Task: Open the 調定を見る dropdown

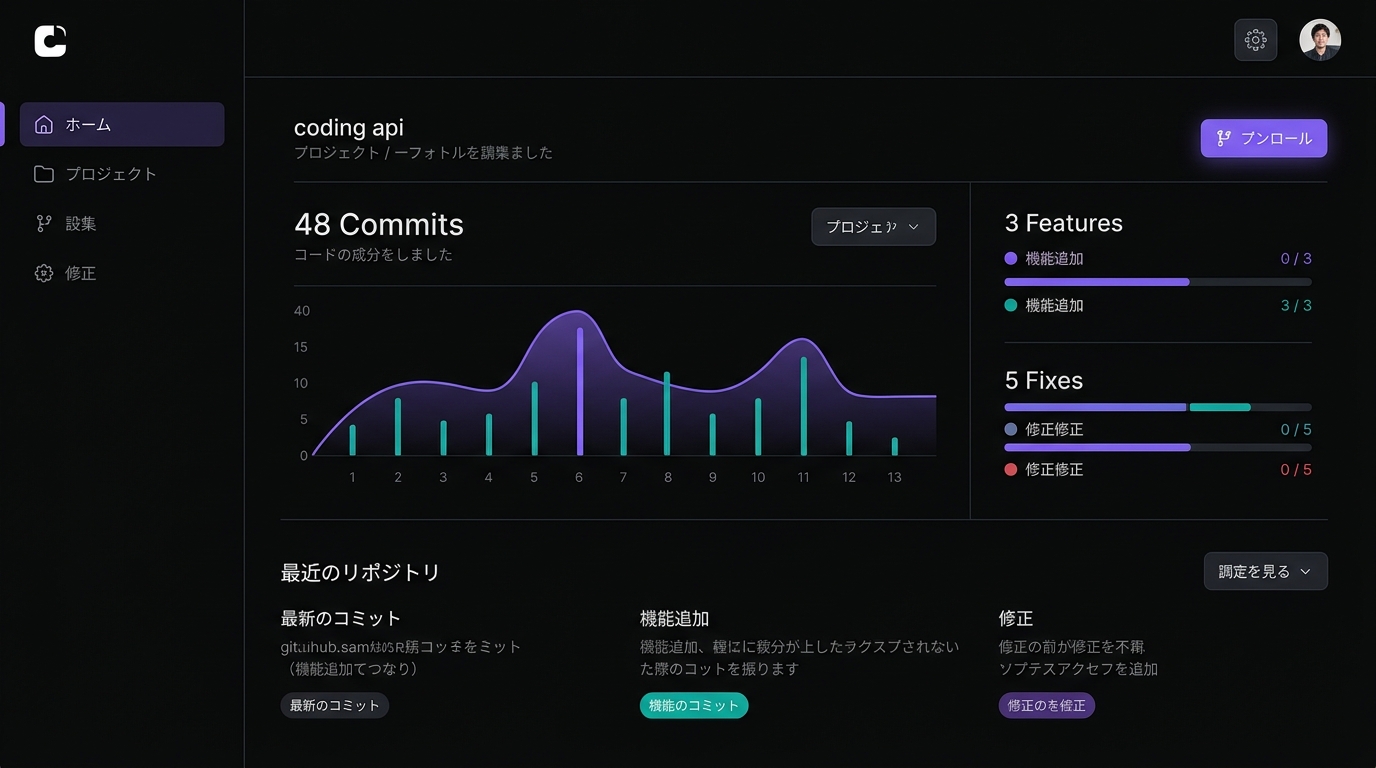Action: tap(1265, 572)
